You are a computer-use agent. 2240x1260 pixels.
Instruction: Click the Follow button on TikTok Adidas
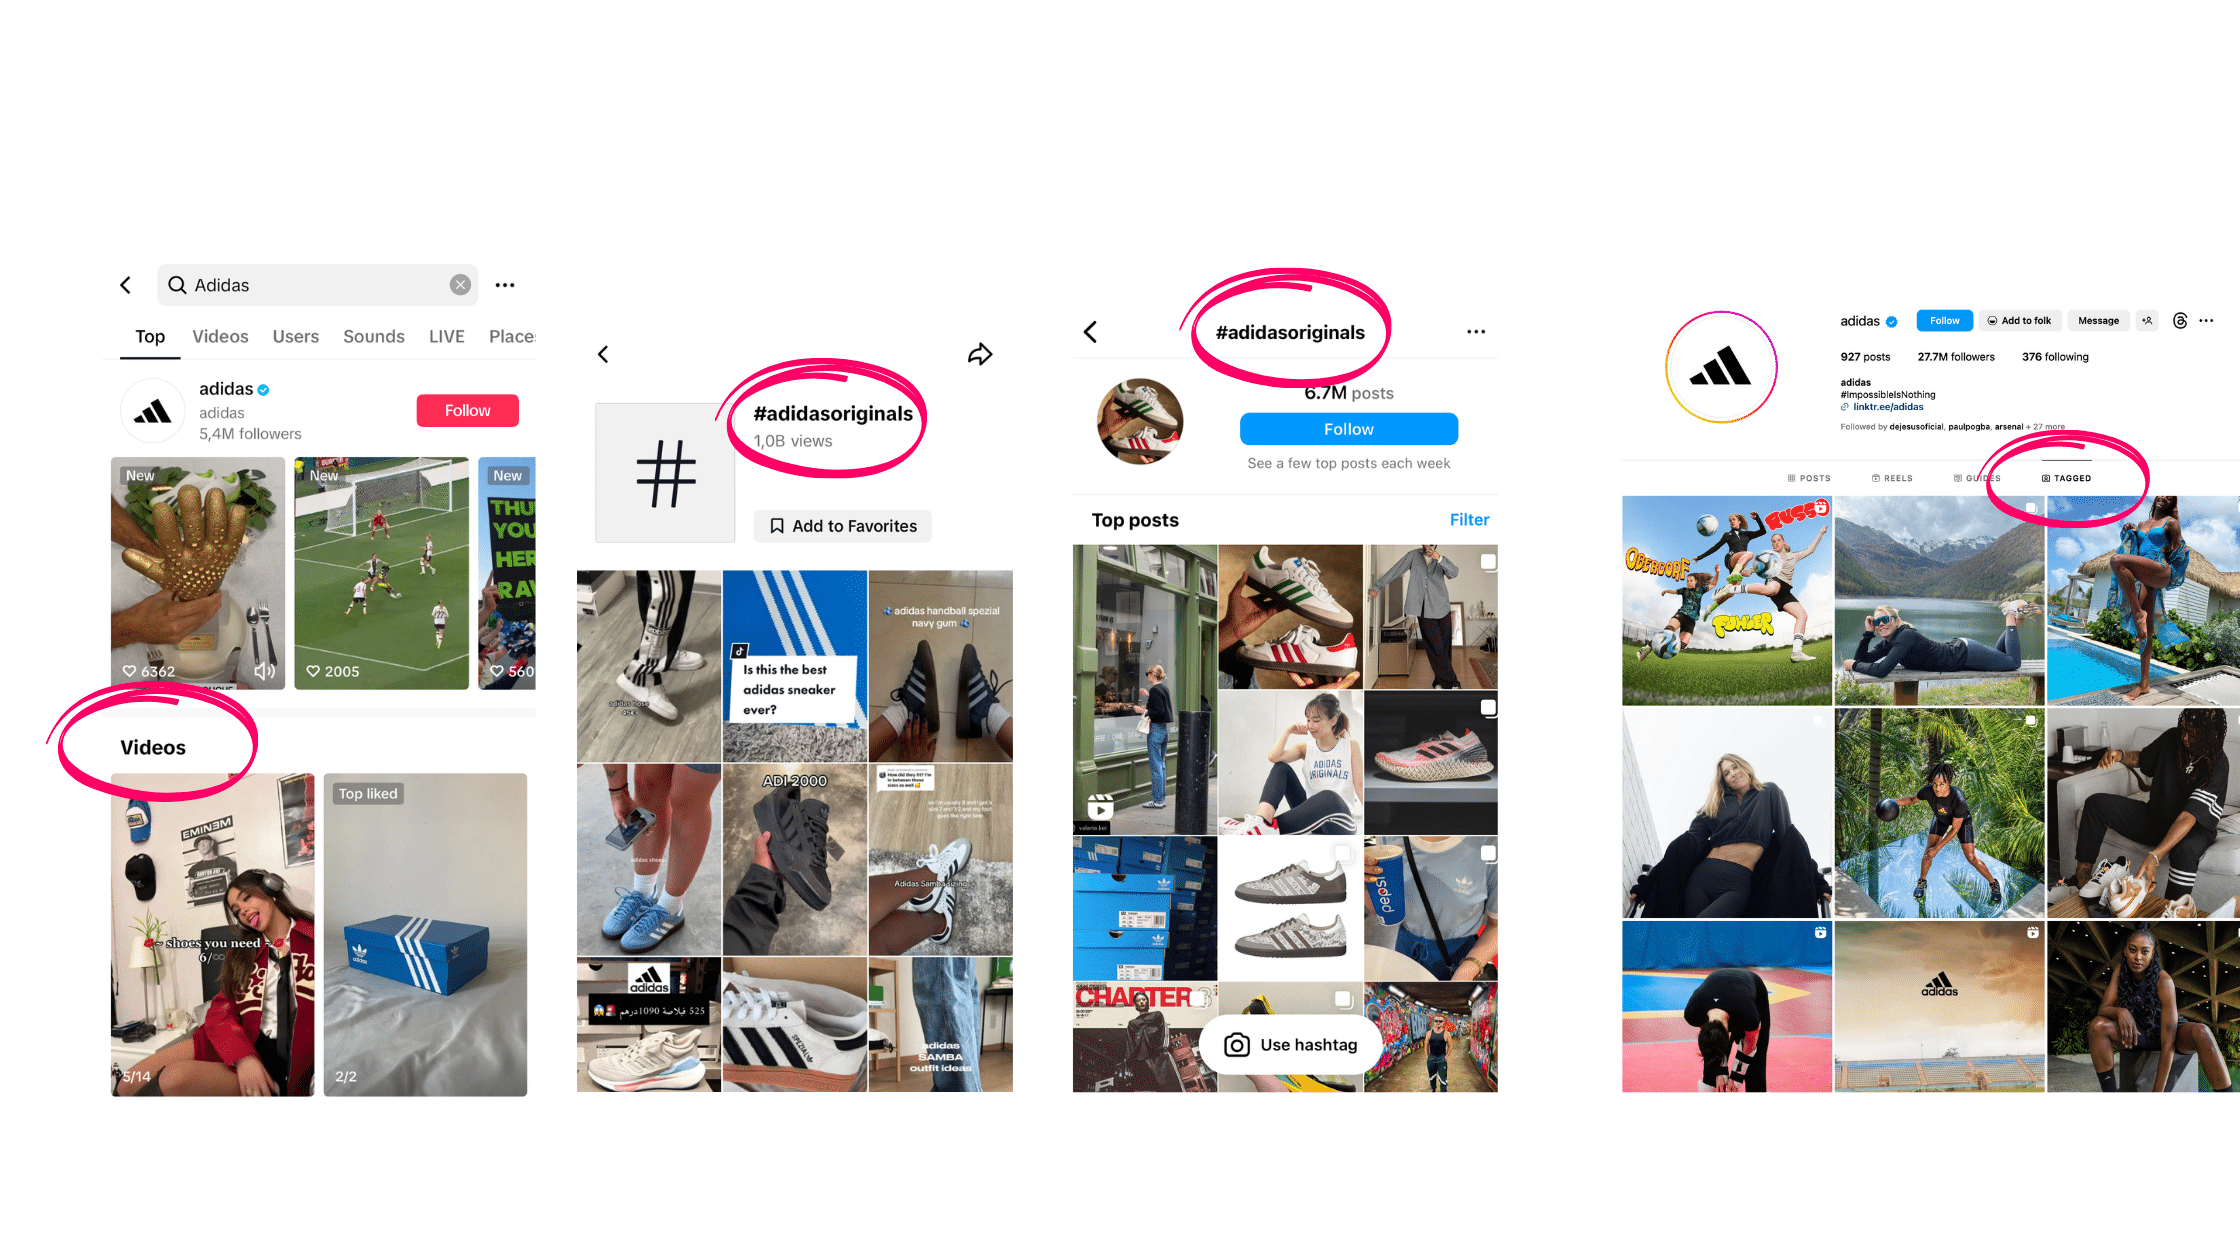point(466,409)
